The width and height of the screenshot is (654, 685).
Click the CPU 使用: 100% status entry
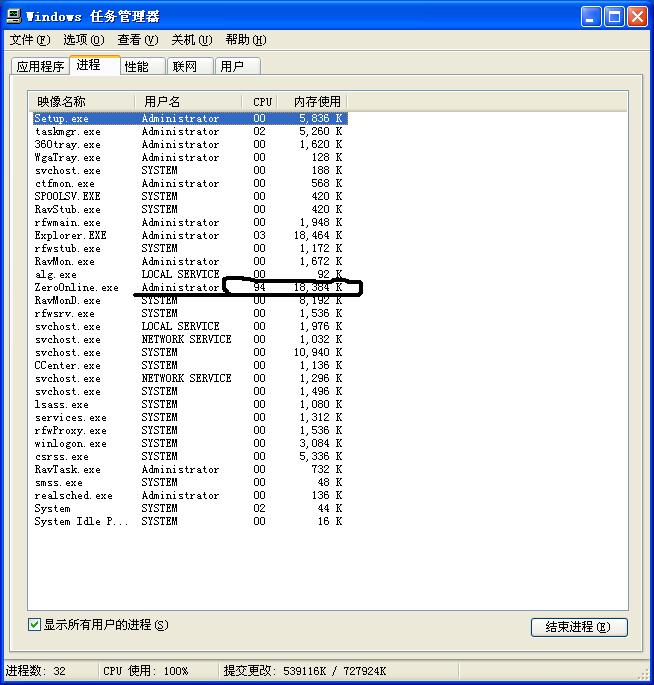point(145,671)
